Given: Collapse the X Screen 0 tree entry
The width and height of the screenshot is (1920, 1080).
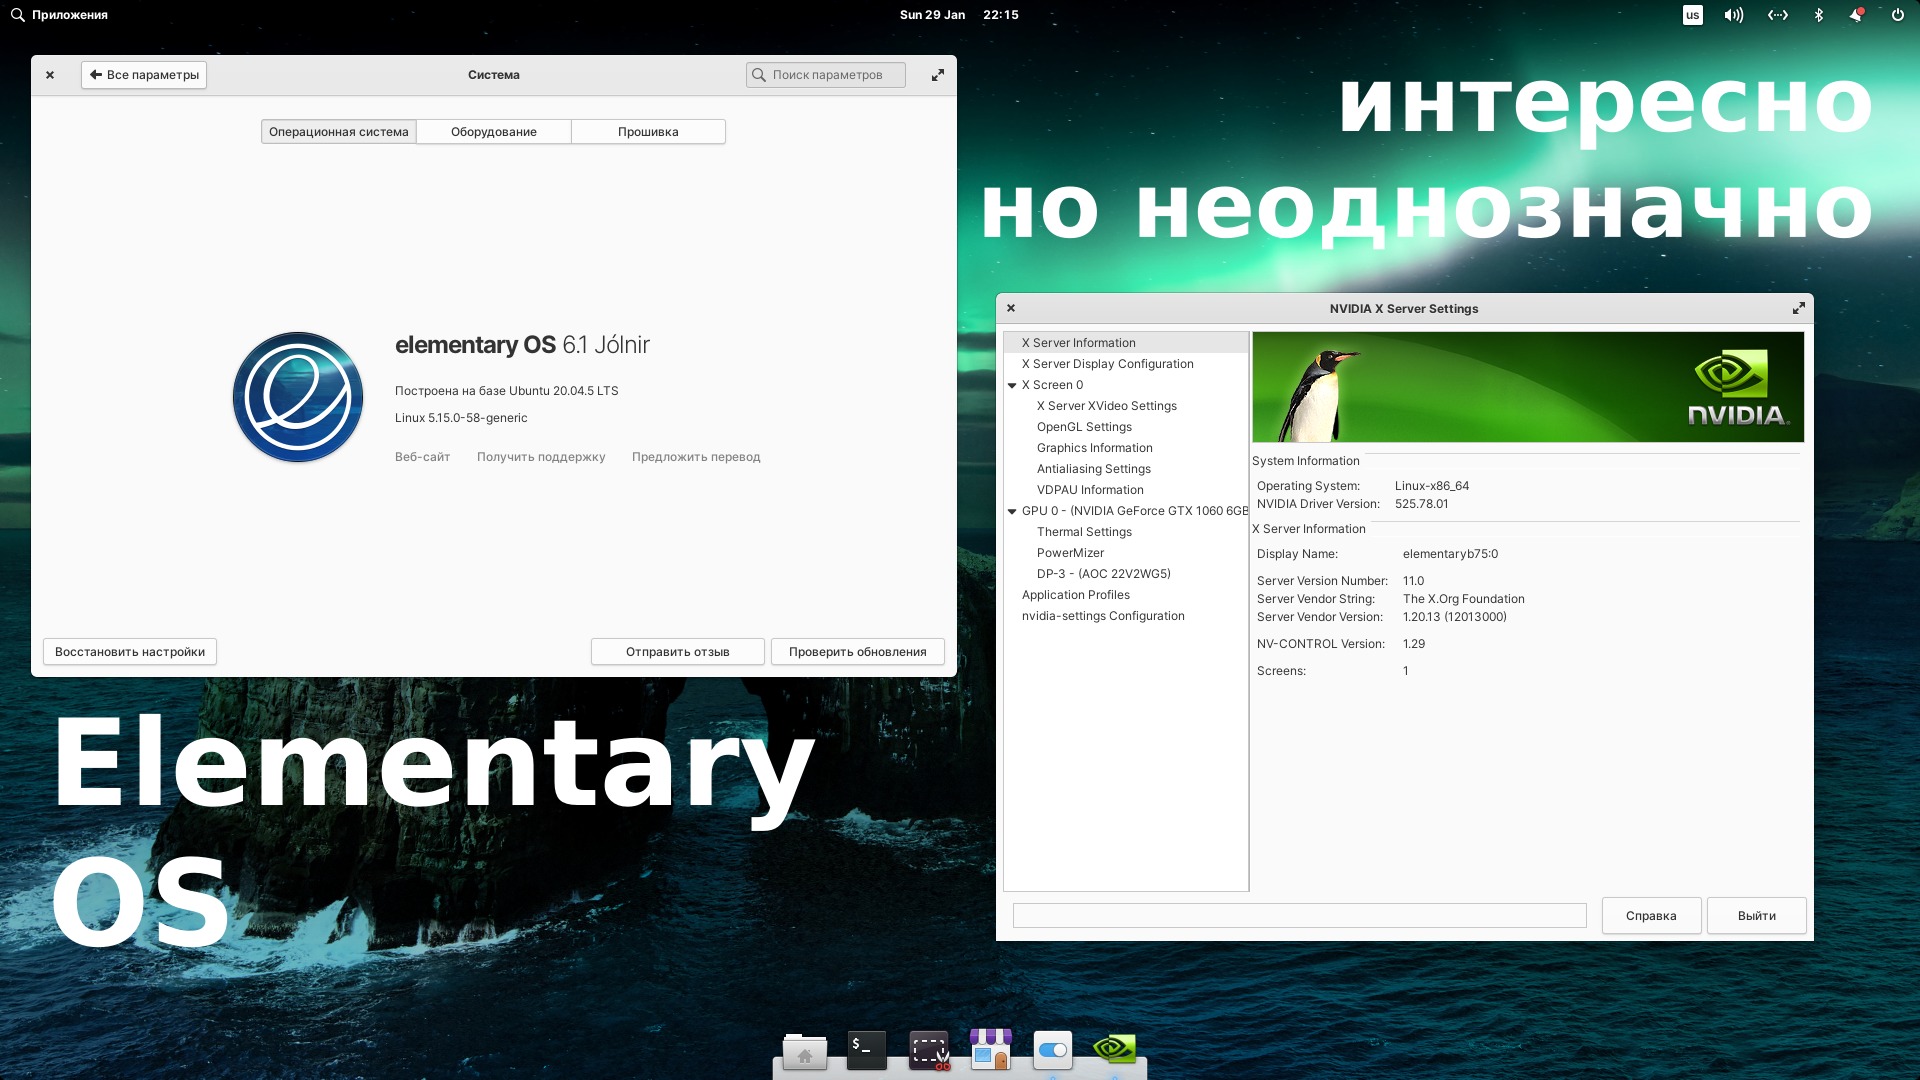Looking at the screenshot, I should coord(1013,384).
